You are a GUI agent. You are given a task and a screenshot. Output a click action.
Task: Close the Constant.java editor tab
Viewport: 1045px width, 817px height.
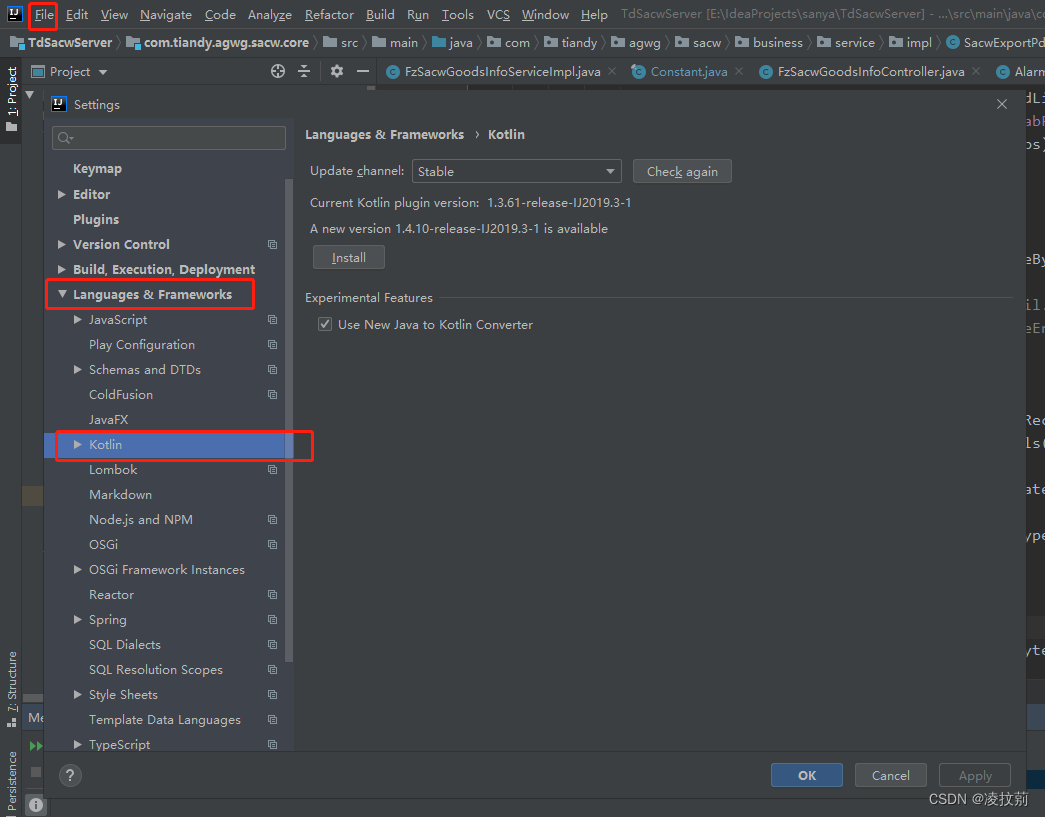739,71
